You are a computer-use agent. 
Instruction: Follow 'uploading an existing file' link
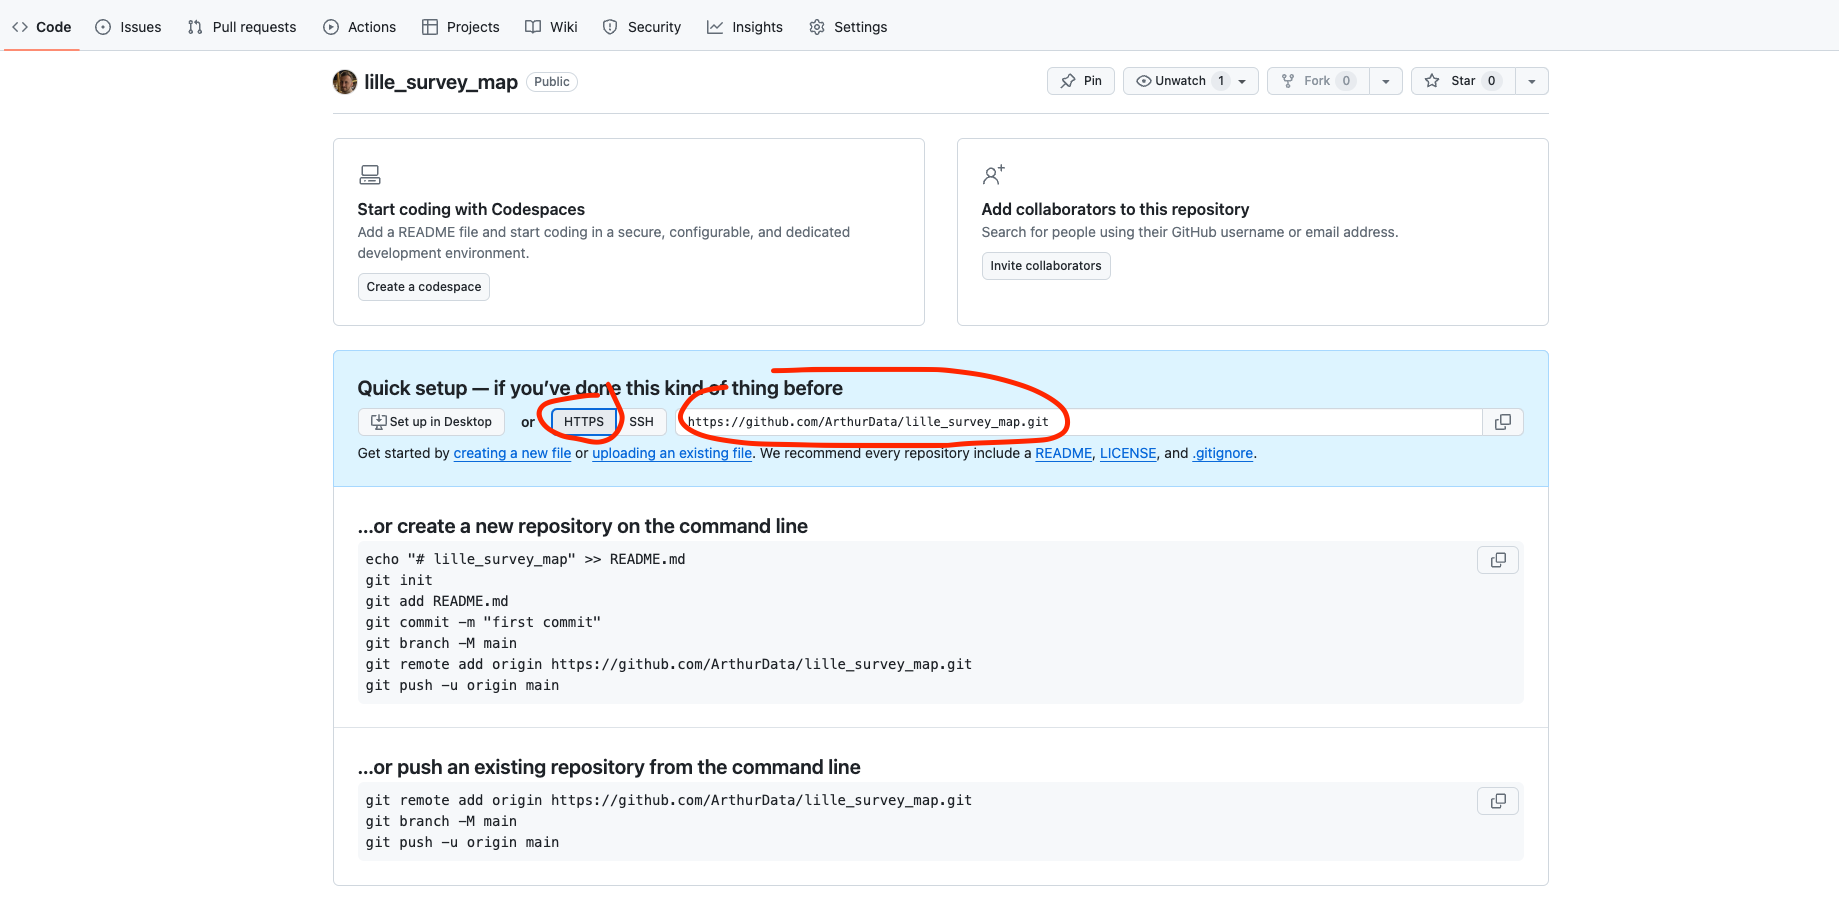point(672,453)
